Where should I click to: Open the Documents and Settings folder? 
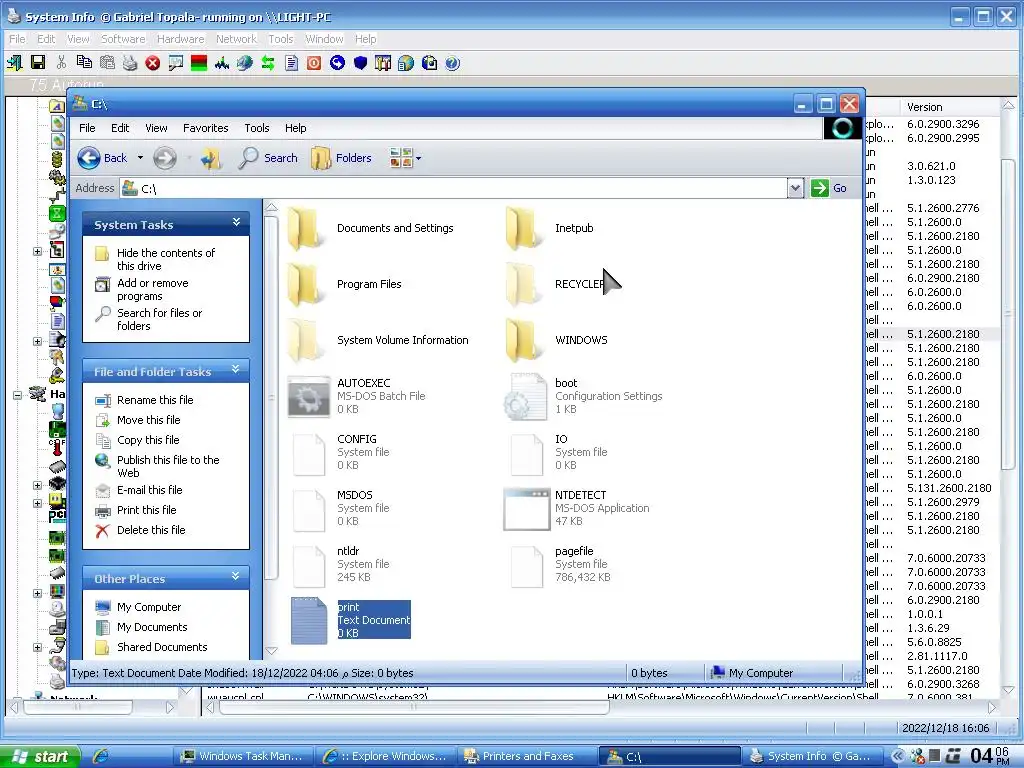pos(370,228)
